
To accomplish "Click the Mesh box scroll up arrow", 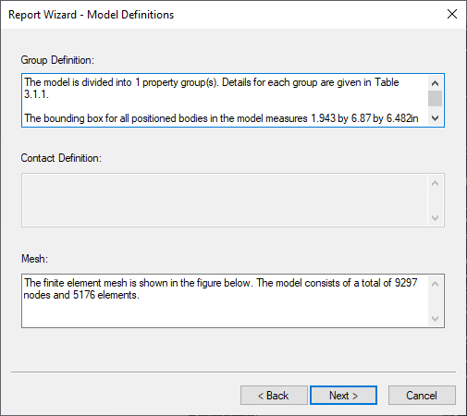I will (x=435, y=284).
